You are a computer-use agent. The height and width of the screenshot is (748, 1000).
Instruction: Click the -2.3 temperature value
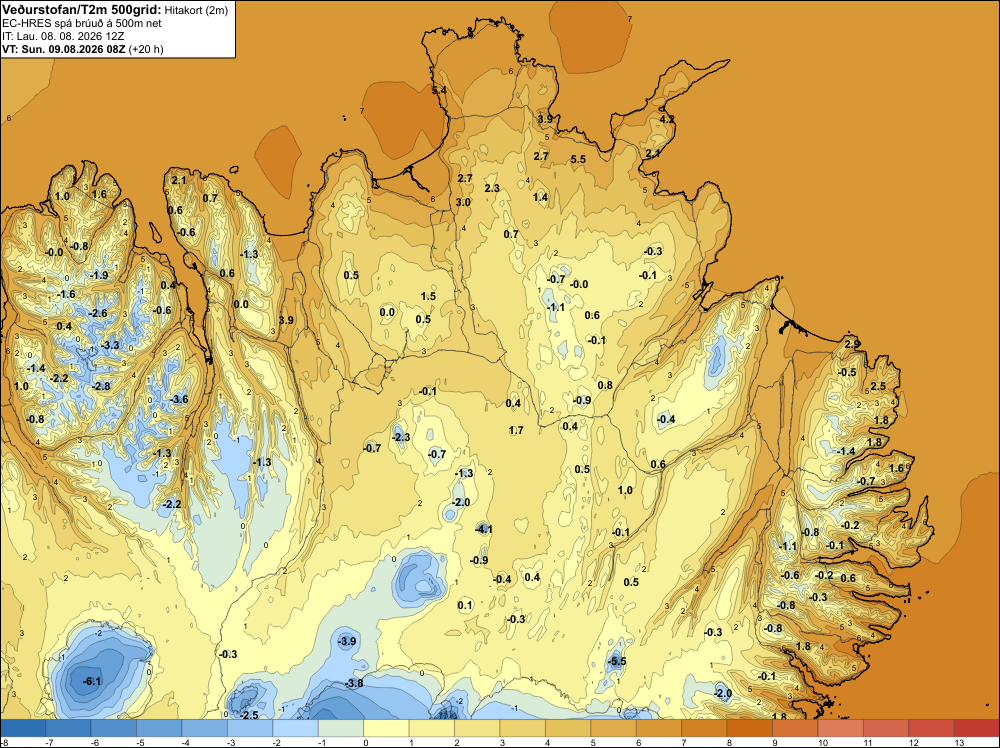(x=401, y=437)
